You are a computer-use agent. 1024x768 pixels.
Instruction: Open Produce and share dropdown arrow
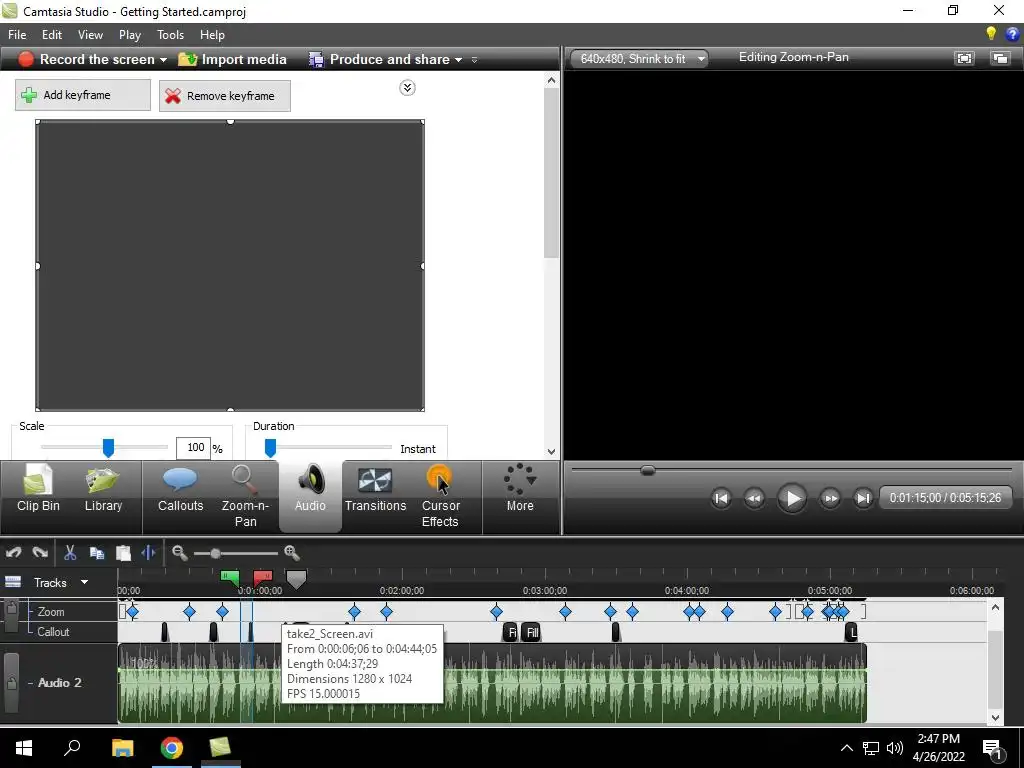click(x=458, y=60)
